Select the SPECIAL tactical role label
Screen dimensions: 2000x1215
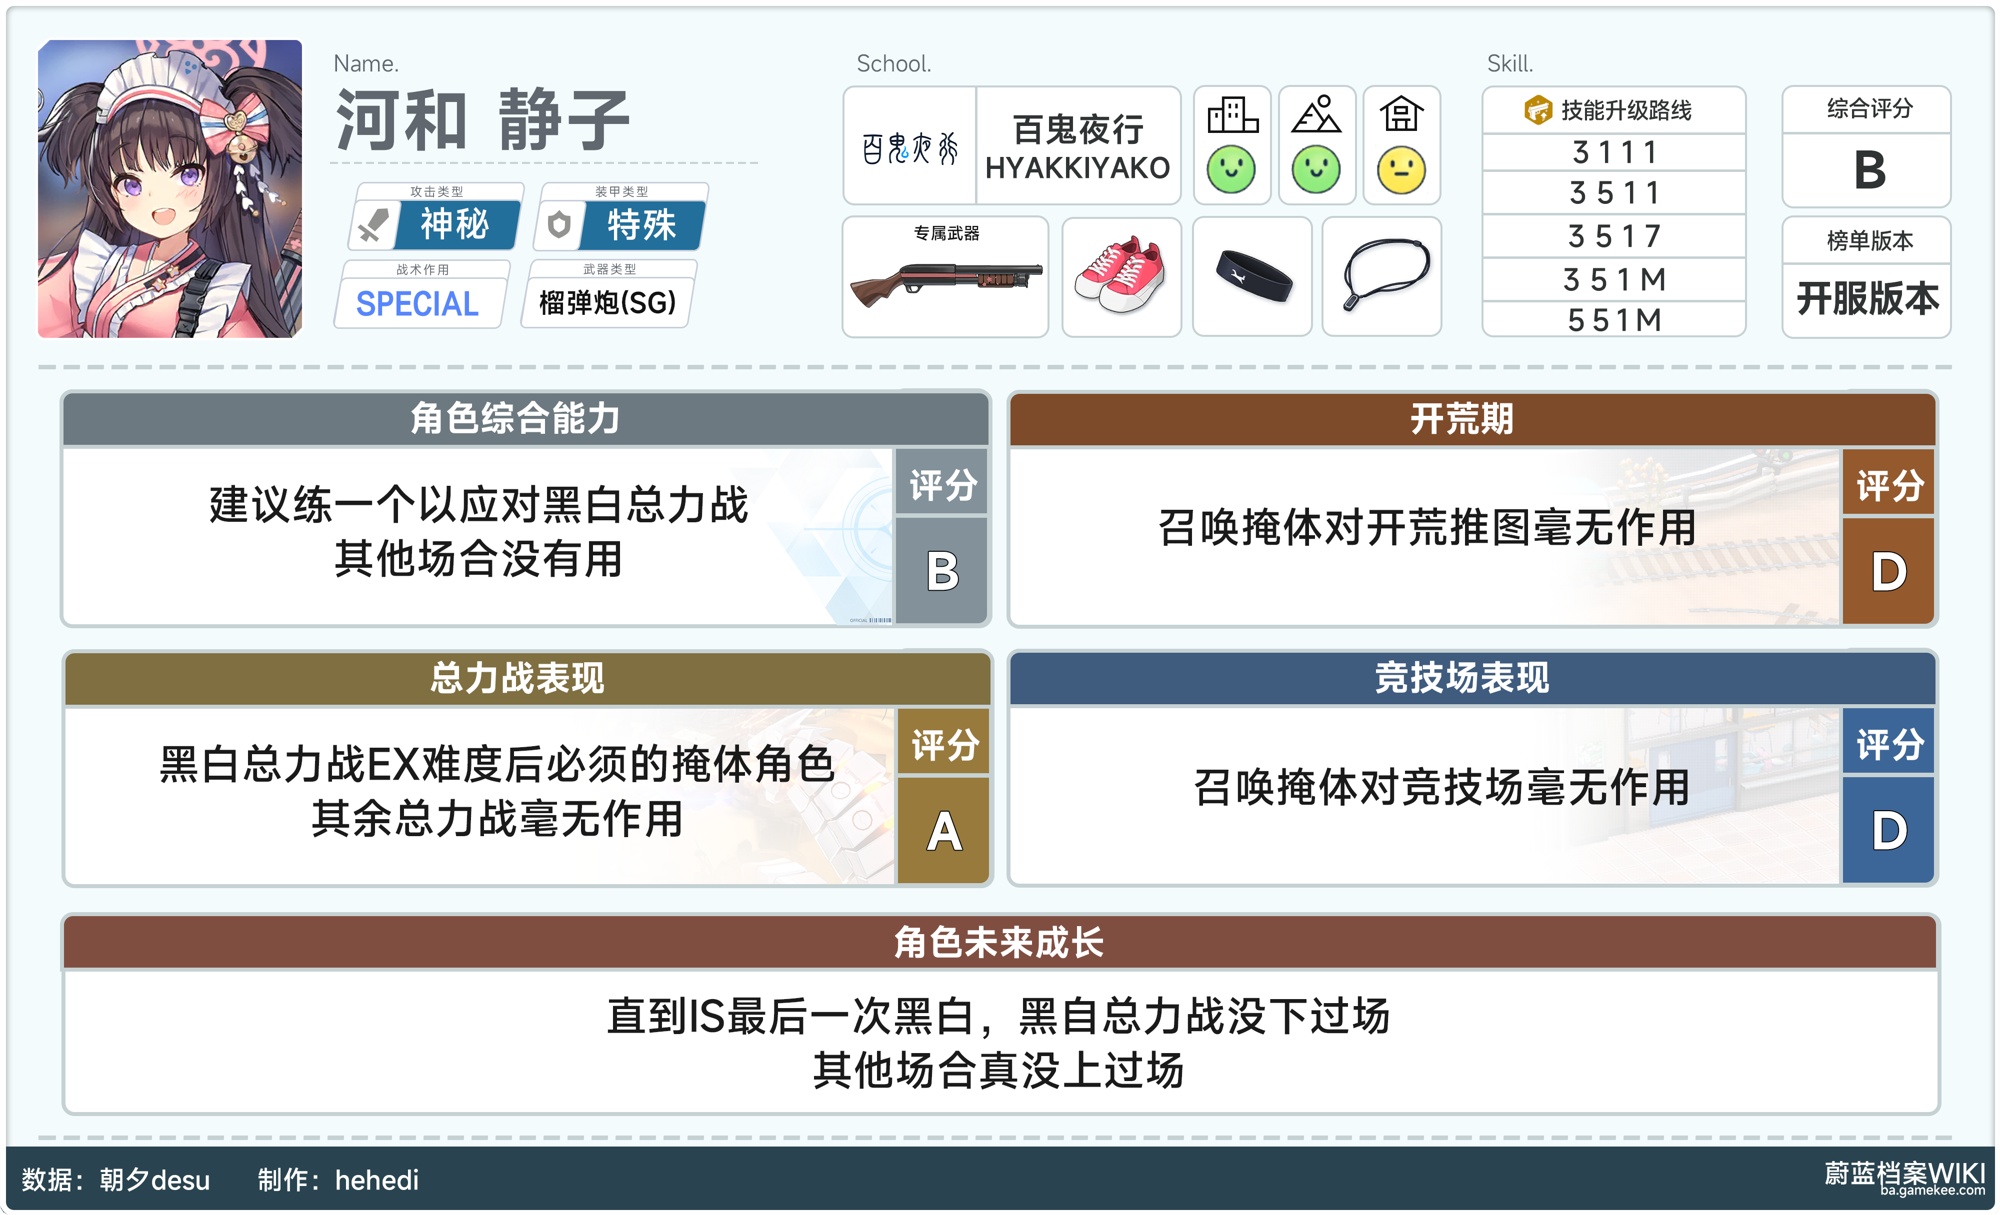pos(418,303)
